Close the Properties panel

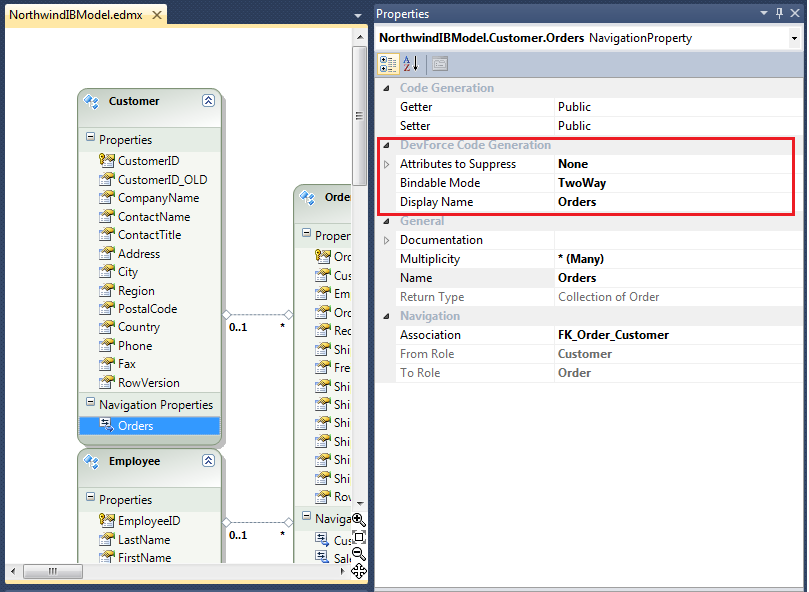795,13
